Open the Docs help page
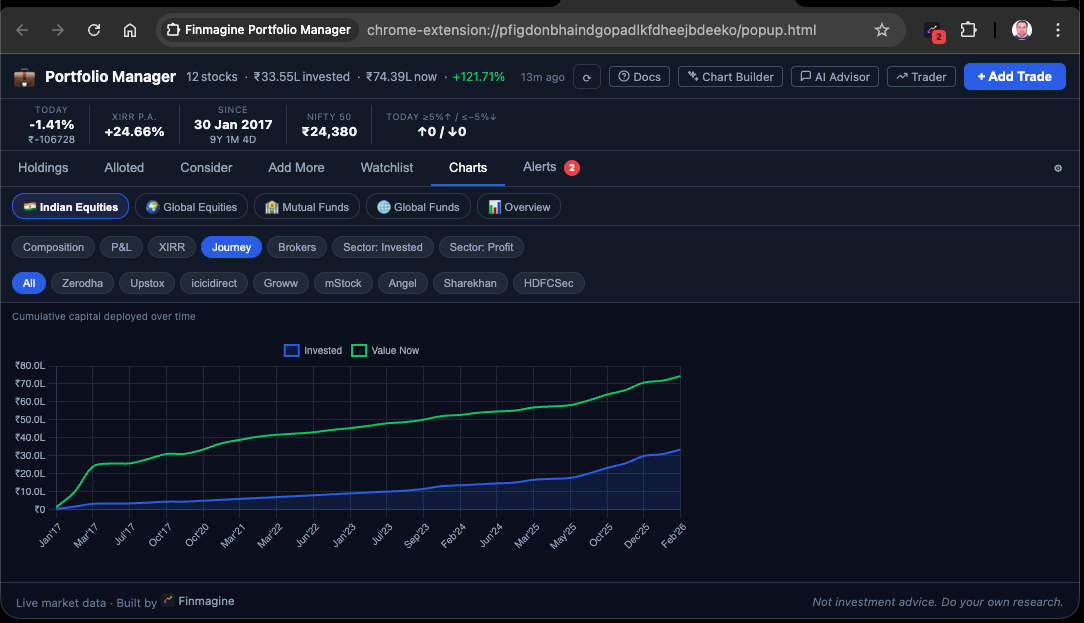Screen dimensions: 1084x623 (639, 76)
